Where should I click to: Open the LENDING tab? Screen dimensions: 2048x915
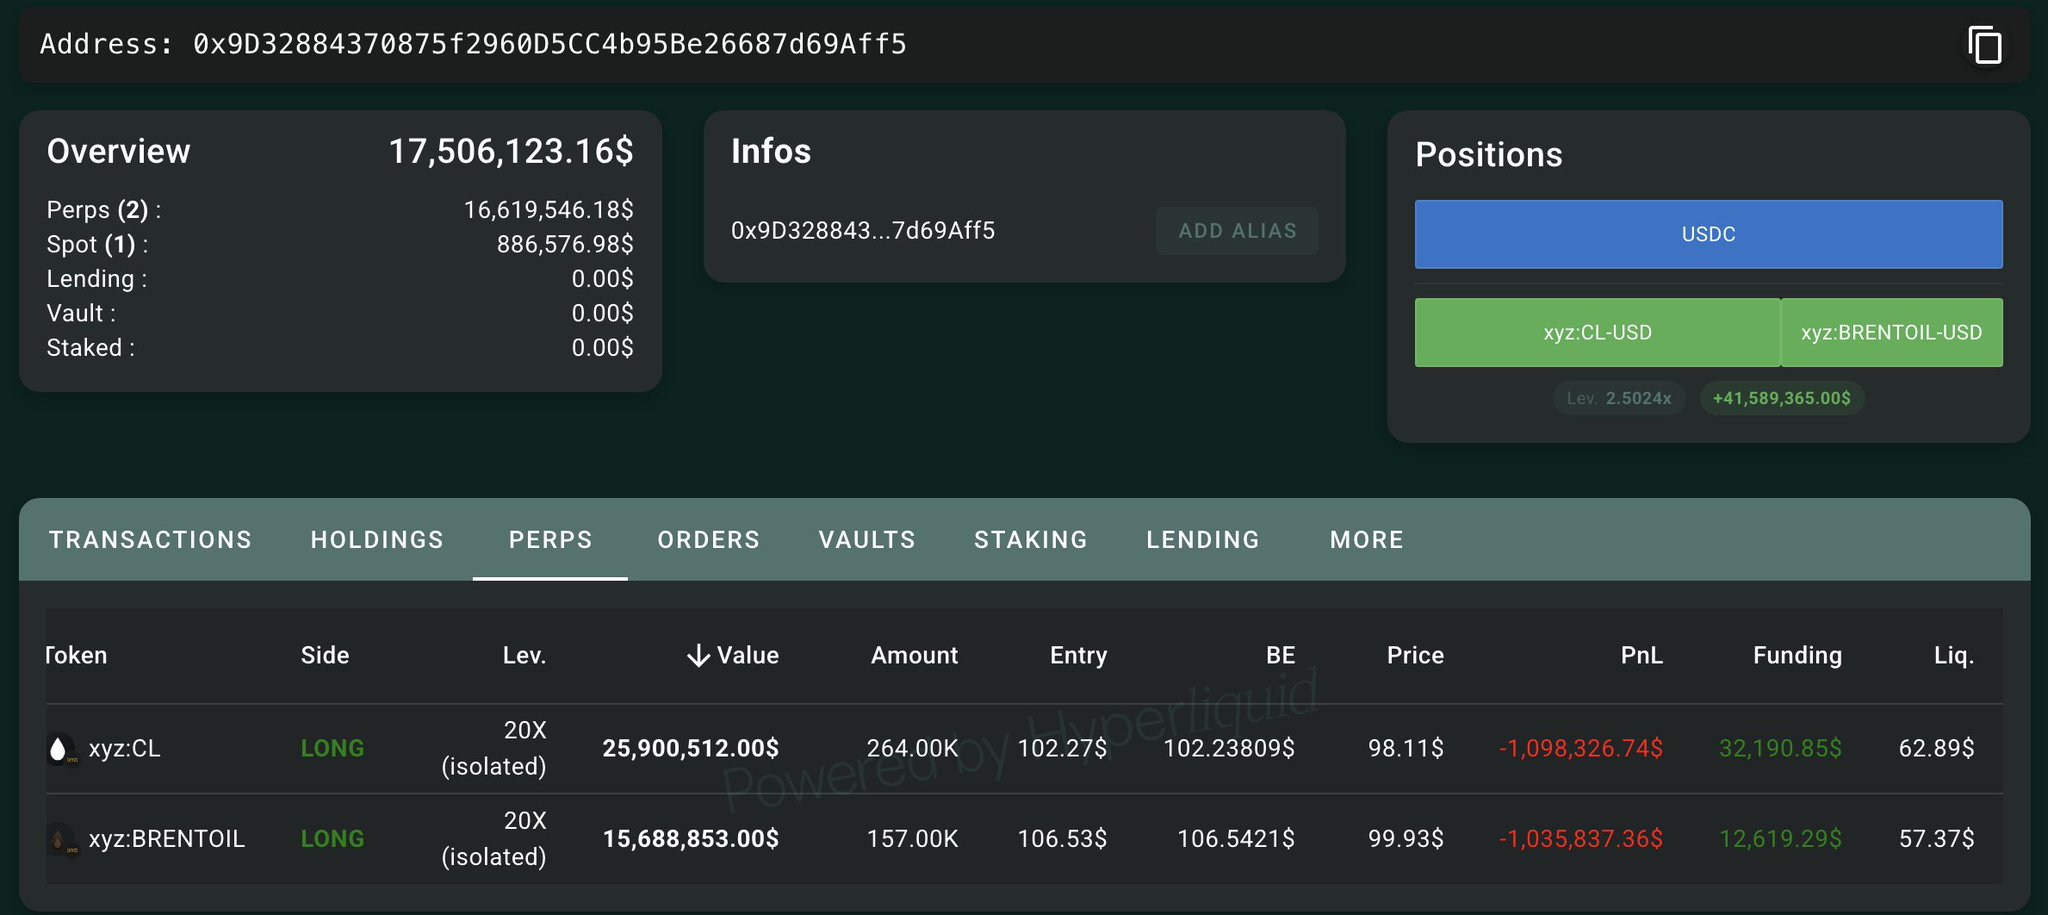1202,540
